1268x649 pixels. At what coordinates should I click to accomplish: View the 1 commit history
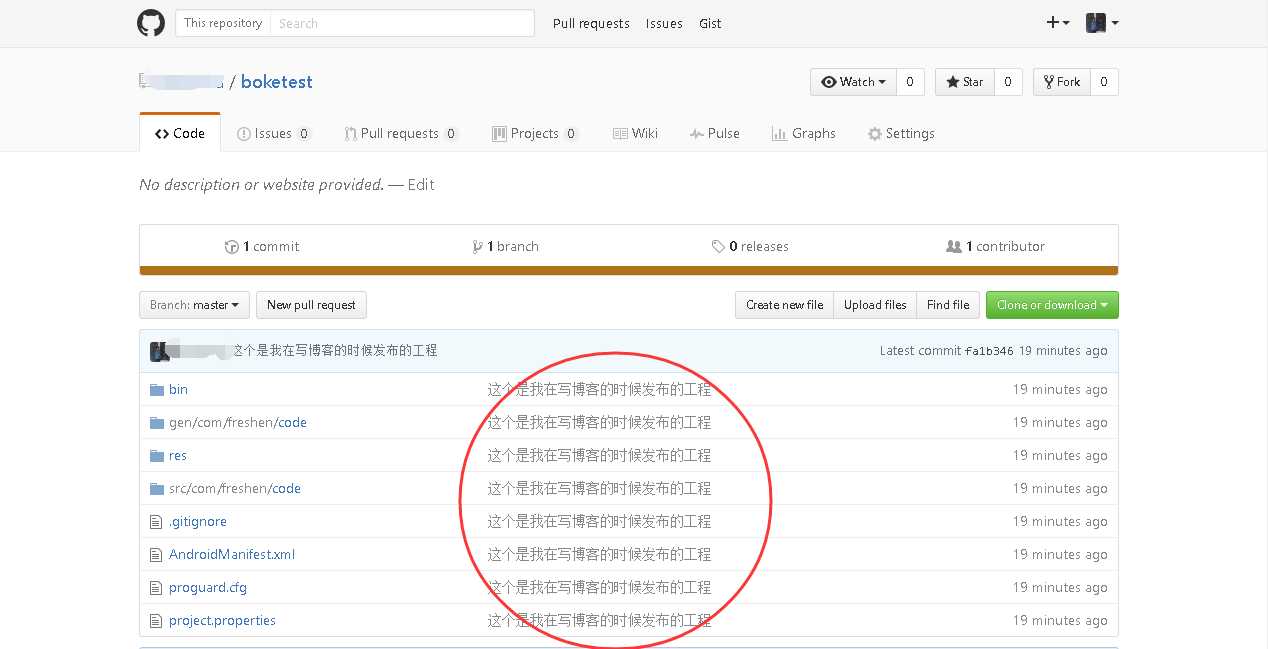(x=262, y=246)
